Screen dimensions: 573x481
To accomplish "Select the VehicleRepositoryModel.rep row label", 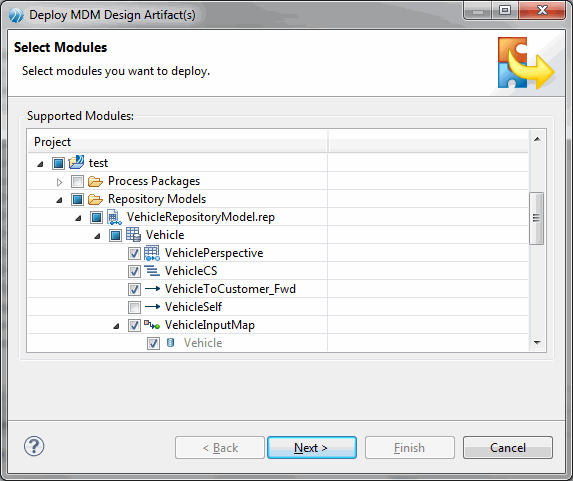I will point(201,217).
